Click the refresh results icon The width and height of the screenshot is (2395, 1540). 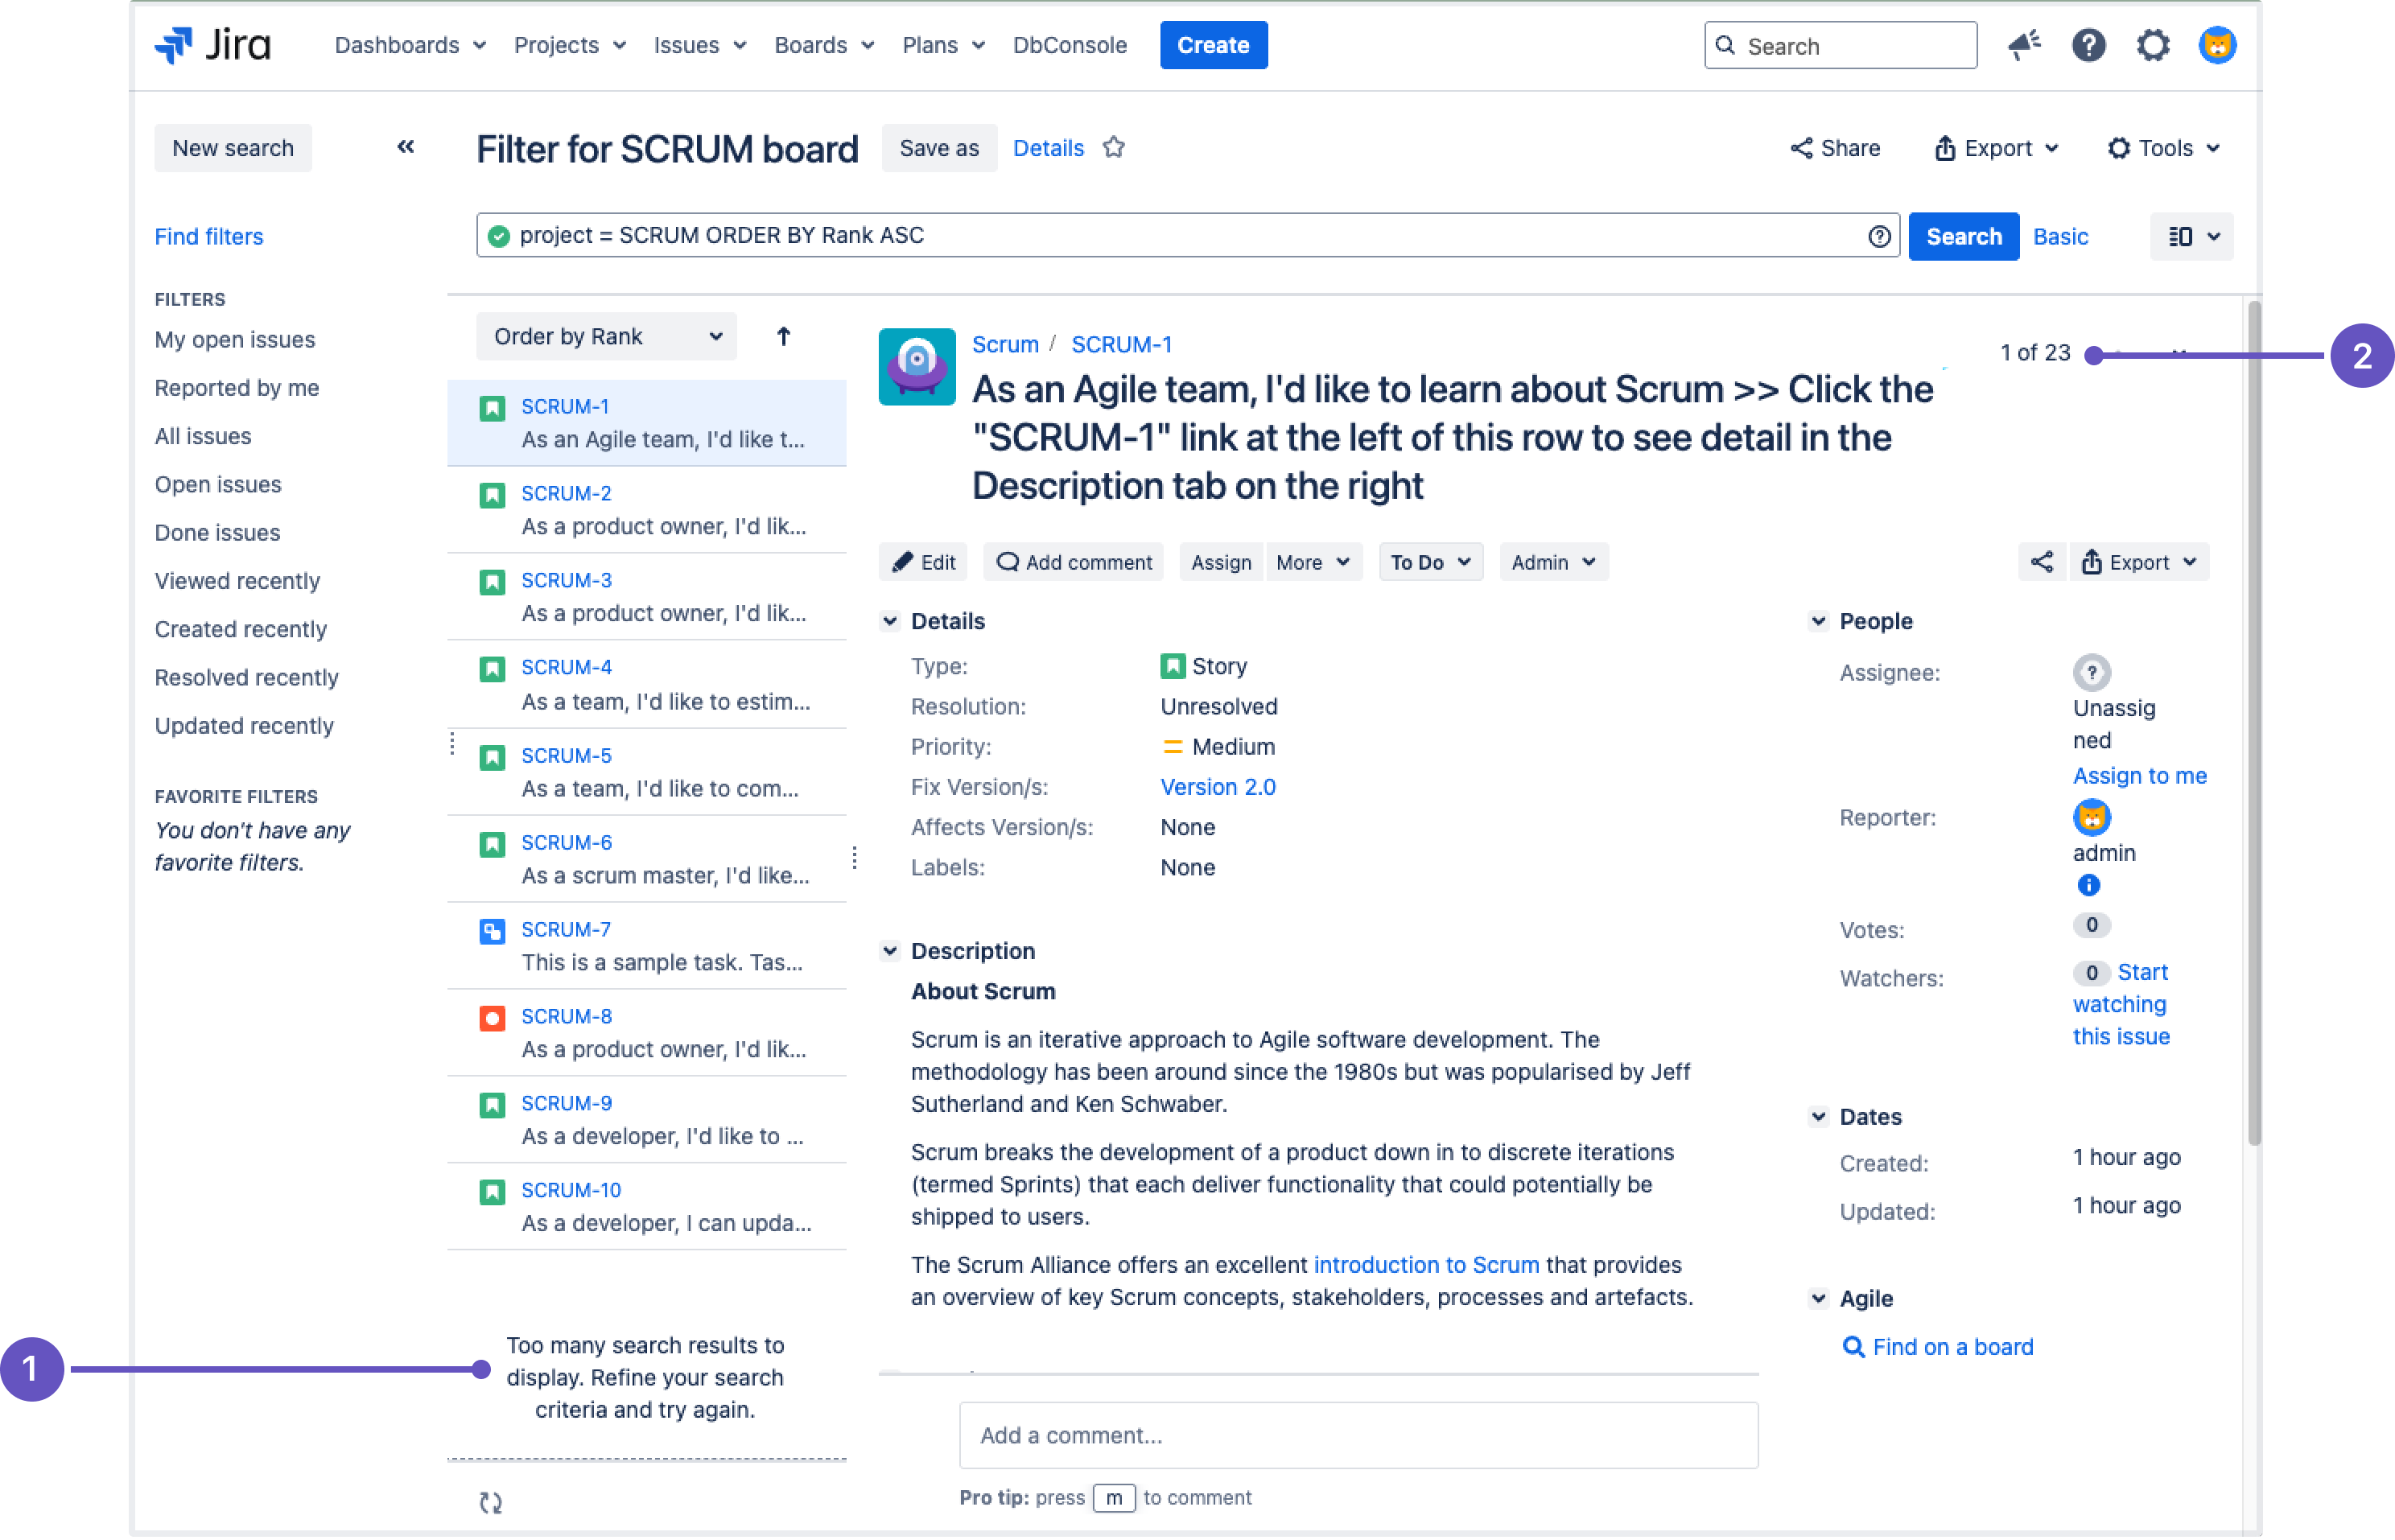(490, 1502)
